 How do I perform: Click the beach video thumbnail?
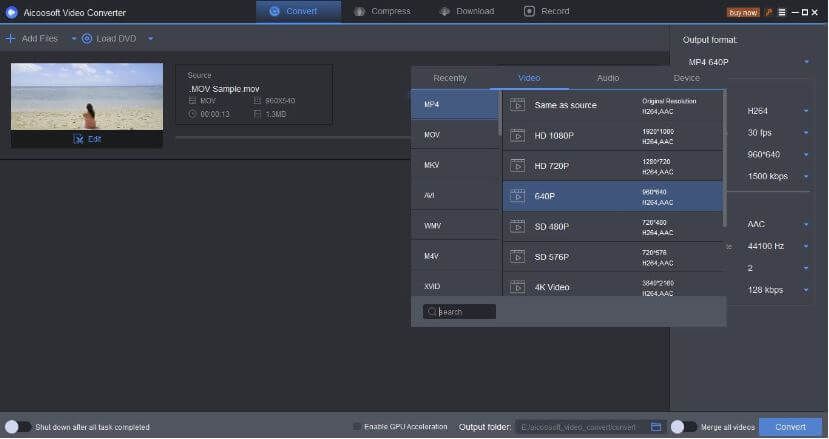click(87, 96)
